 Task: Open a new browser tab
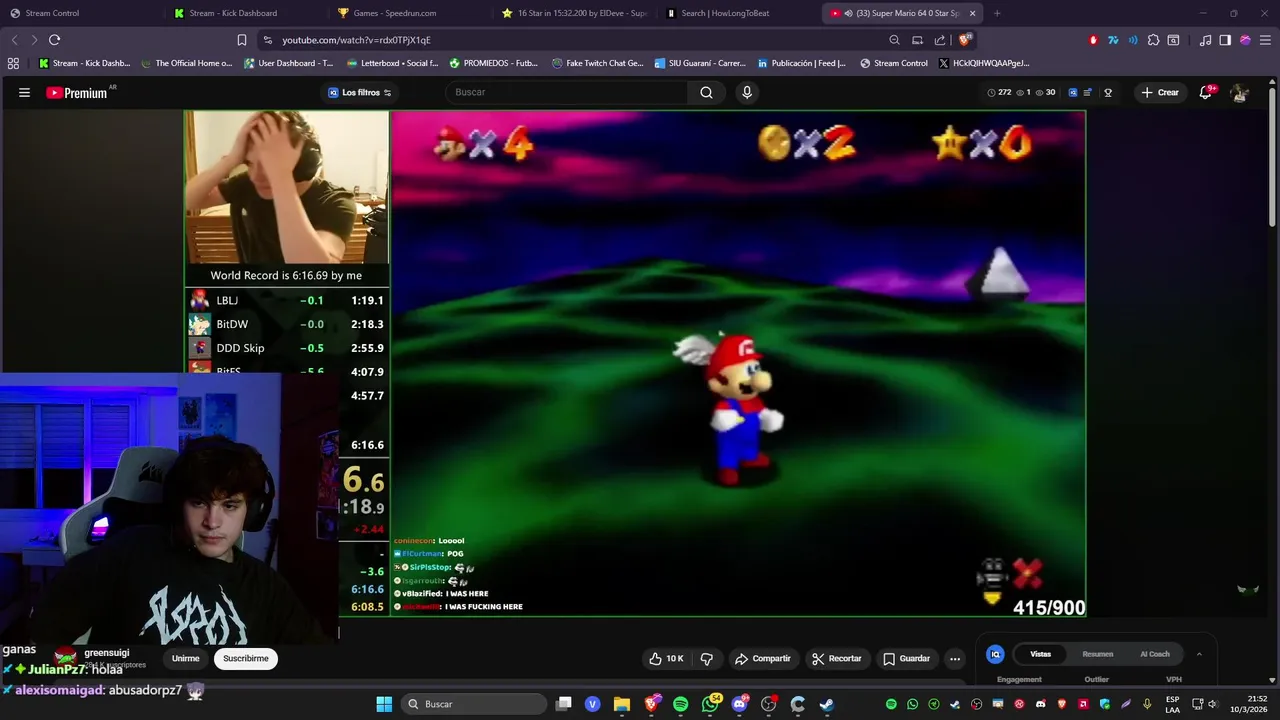(x=997, y=13)
